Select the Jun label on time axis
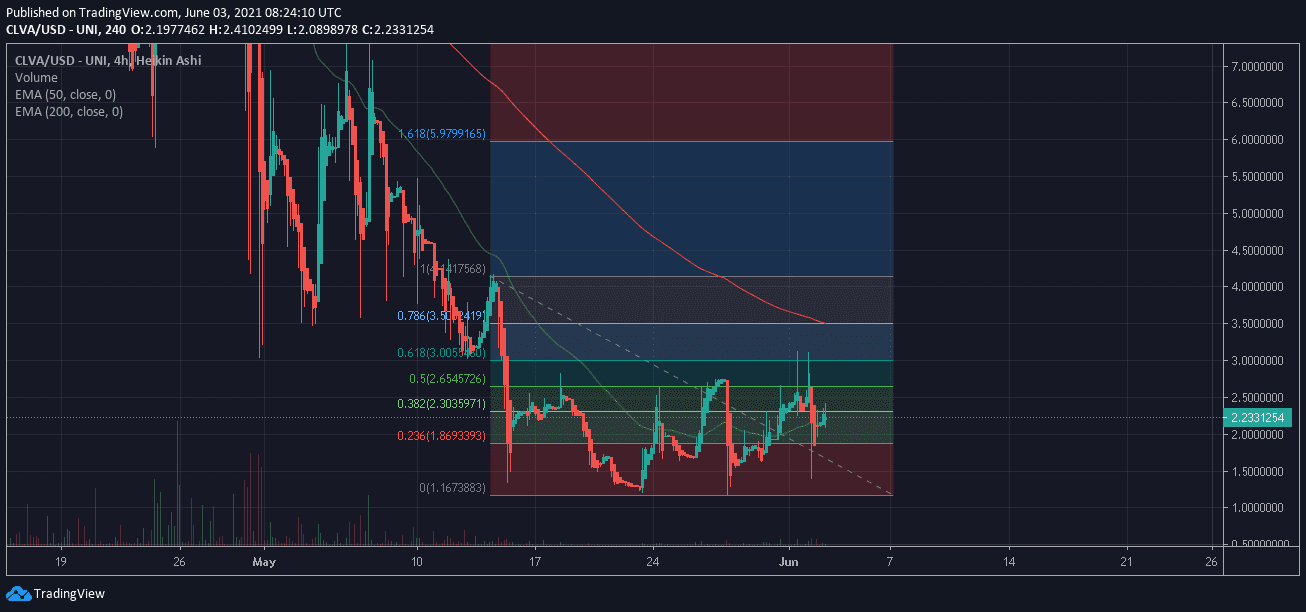This screenshot has width=1306, height=612. pyautogui.click(x=787, y=560)
